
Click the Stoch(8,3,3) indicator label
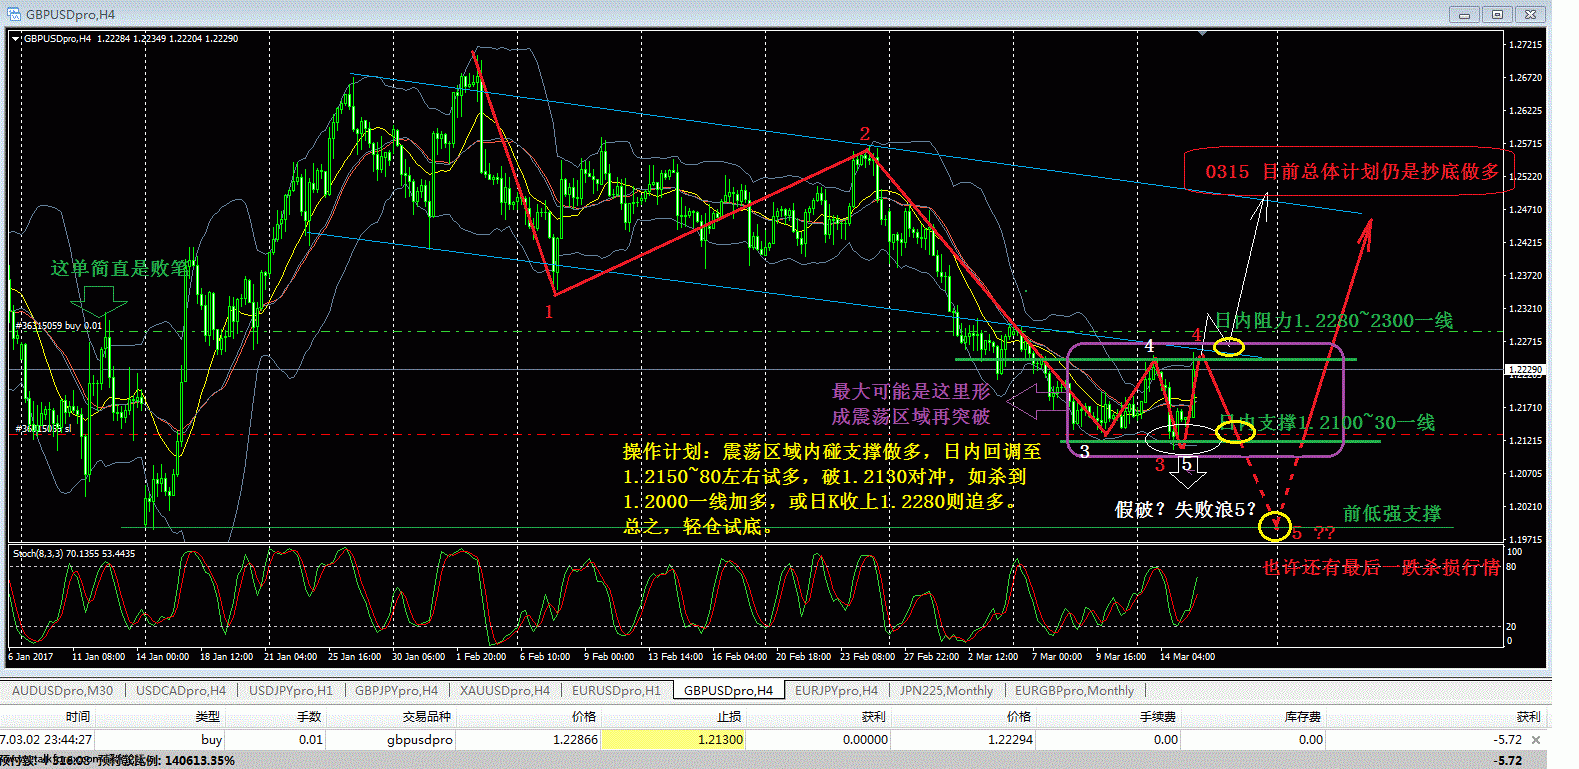(74, 553)
